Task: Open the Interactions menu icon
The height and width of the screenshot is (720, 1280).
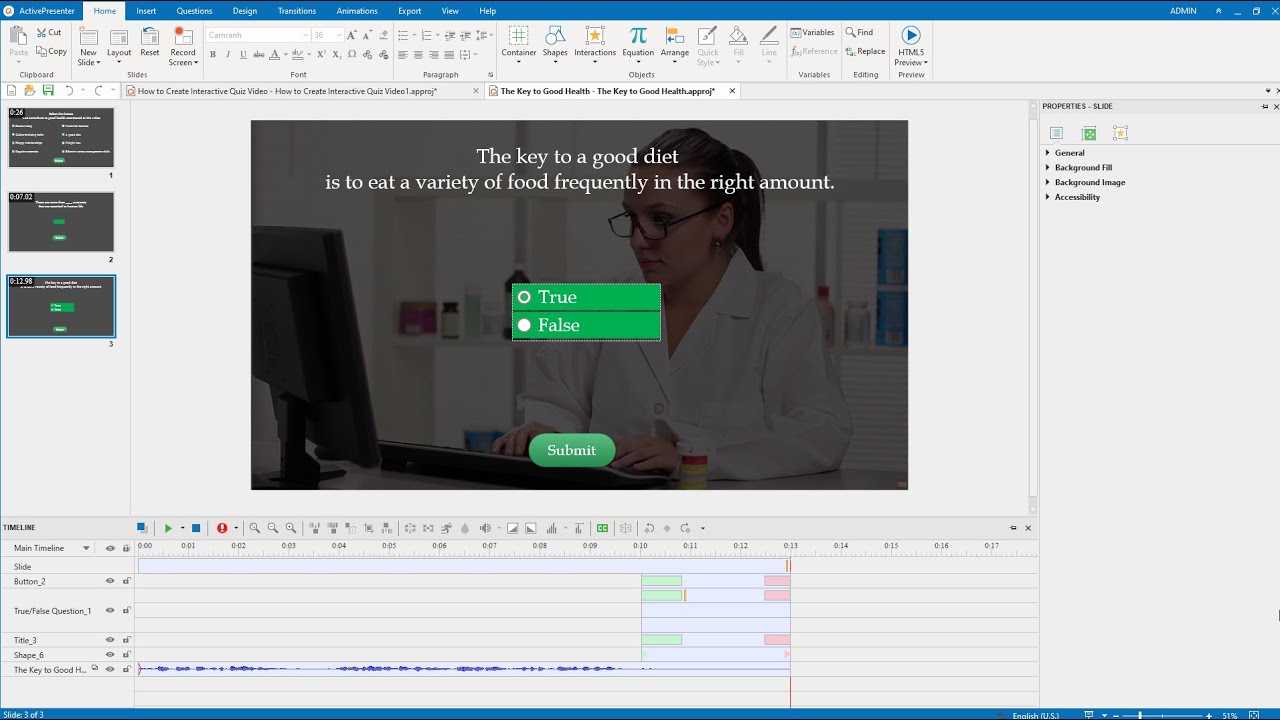Action: pos(595,36)
